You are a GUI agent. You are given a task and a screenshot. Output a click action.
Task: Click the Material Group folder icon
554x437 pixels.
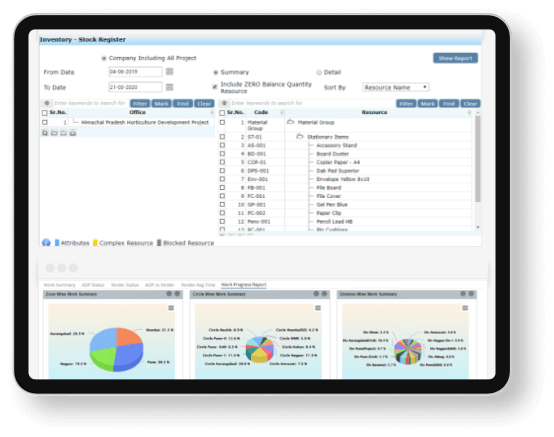tap(290, 122)
